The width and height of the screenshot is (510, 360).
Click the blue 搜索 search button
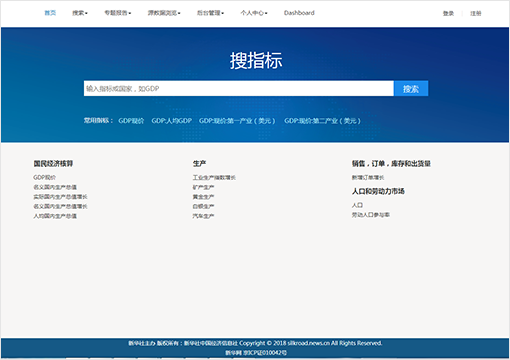411,88
